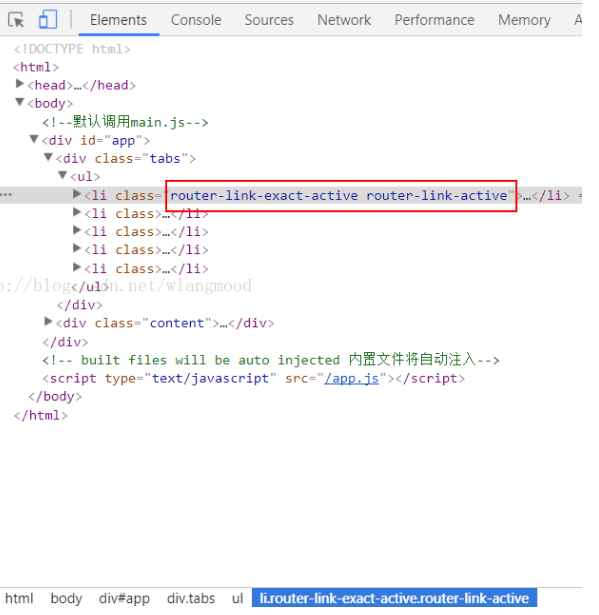Select the main.js comment line
Viewport: 599px width, 615px height.
pos(125,122)
